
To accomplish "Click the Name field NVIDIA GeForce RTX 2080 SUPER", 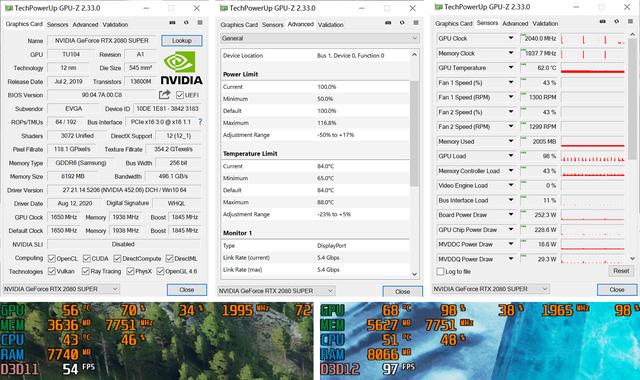I will (102, 40).
